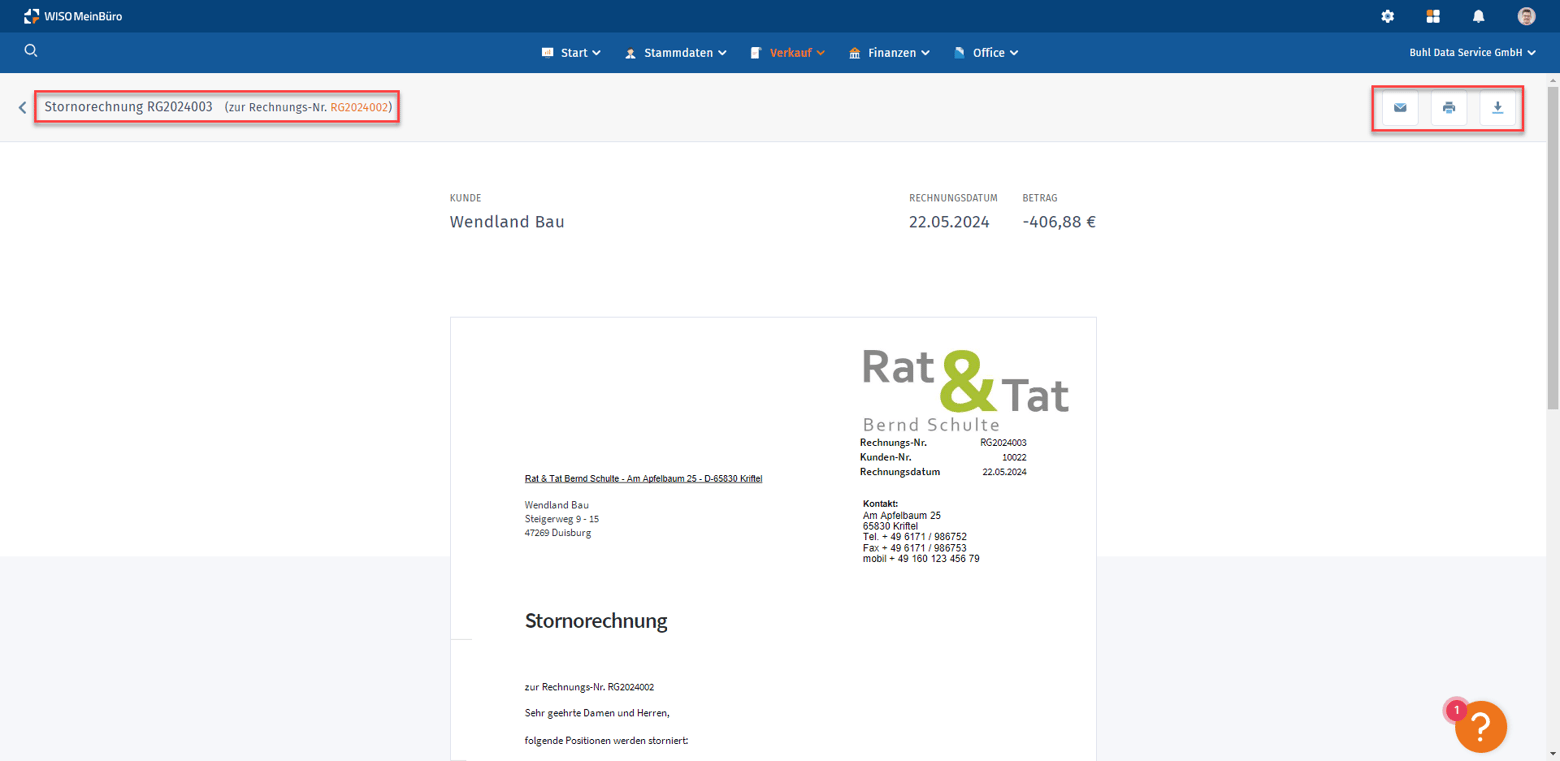Click Kunden-Nr. value 10022
The width and height of the screenshot is (1560, 761).
pyautogui.click(x=1015, y=457)
